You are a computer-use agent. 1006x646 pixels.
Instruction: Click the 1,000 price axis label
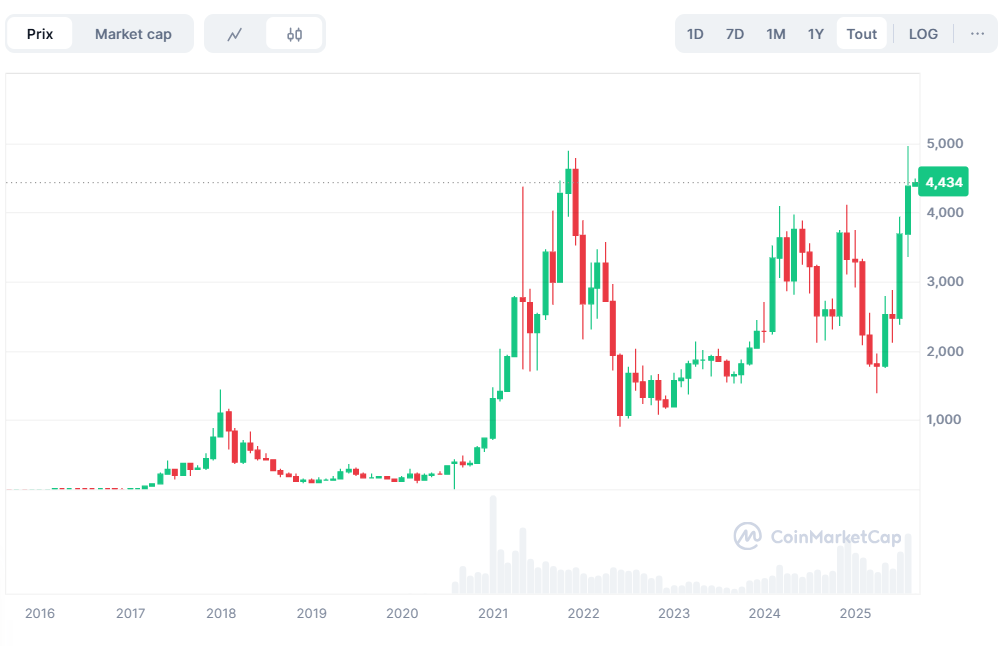click(x=944, y=420)
